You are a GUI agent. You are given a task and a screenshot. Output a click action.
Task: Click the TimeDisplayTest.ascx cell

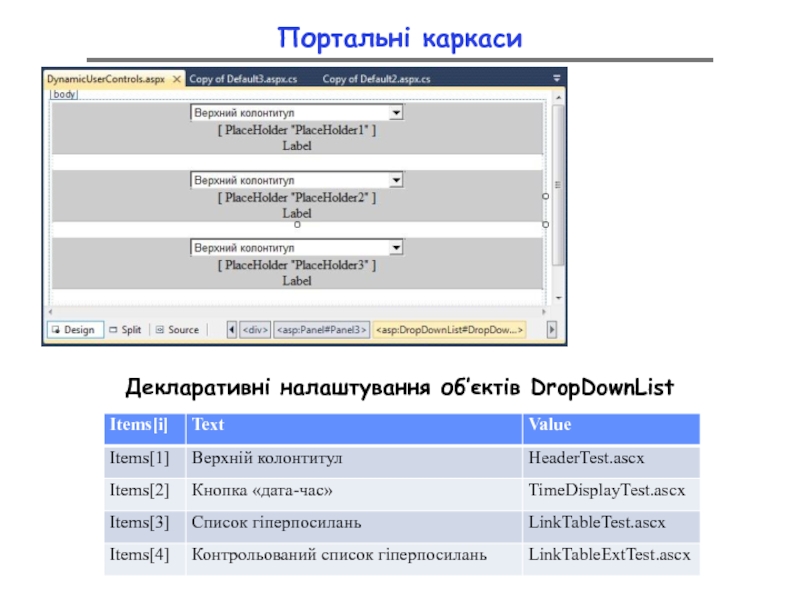(611, 494)
